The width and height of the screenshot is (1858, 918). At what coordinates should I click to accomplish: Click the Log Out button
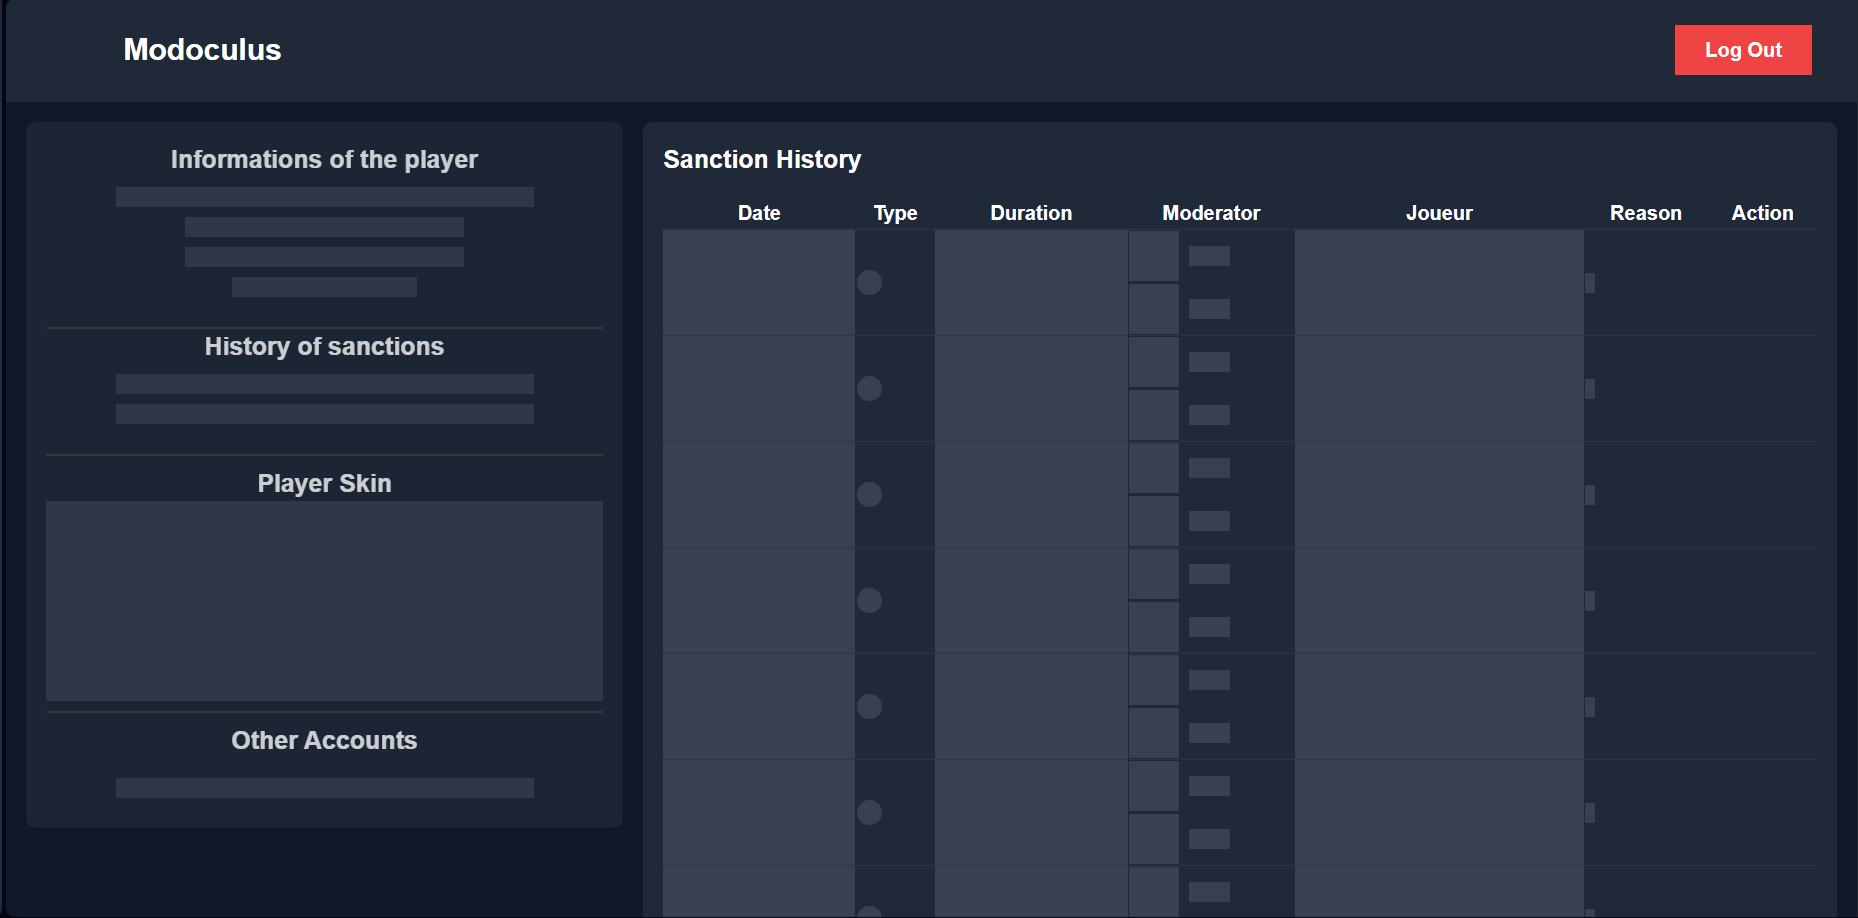1743,49
